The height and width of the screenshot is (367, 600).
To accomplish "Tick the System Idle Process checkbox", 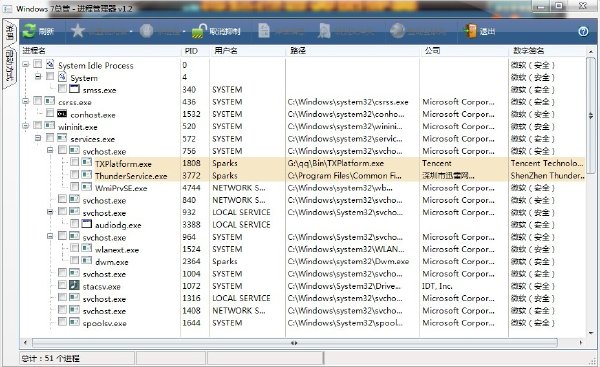I will (38, 64).
